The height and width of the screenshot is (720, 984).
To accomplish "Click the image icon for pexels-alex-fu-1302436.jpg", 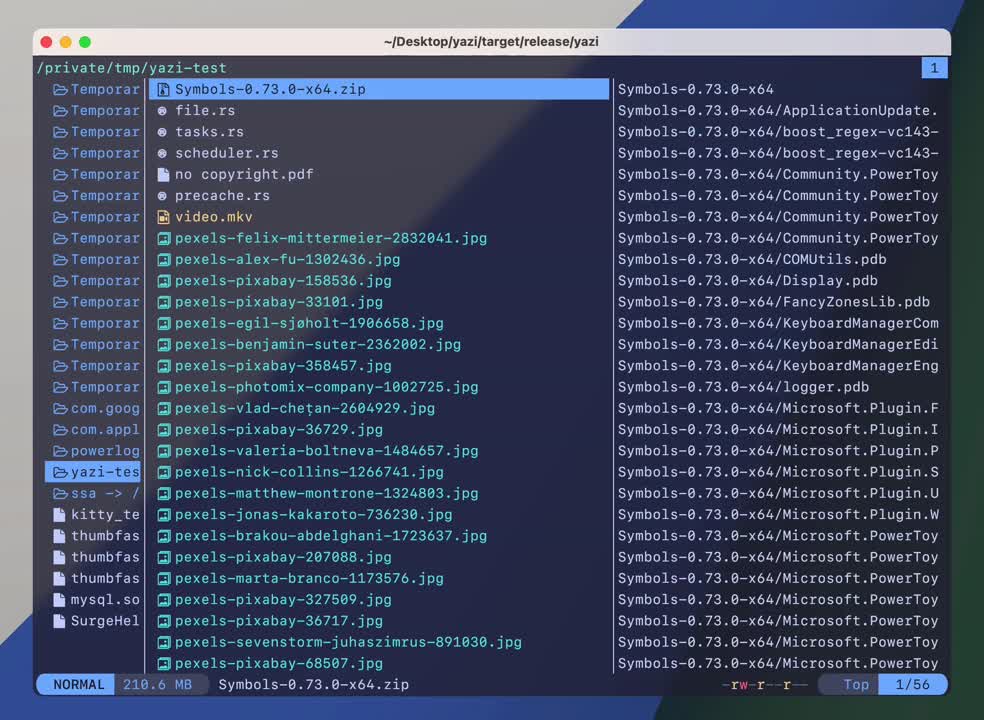I will tap(164, 260).
